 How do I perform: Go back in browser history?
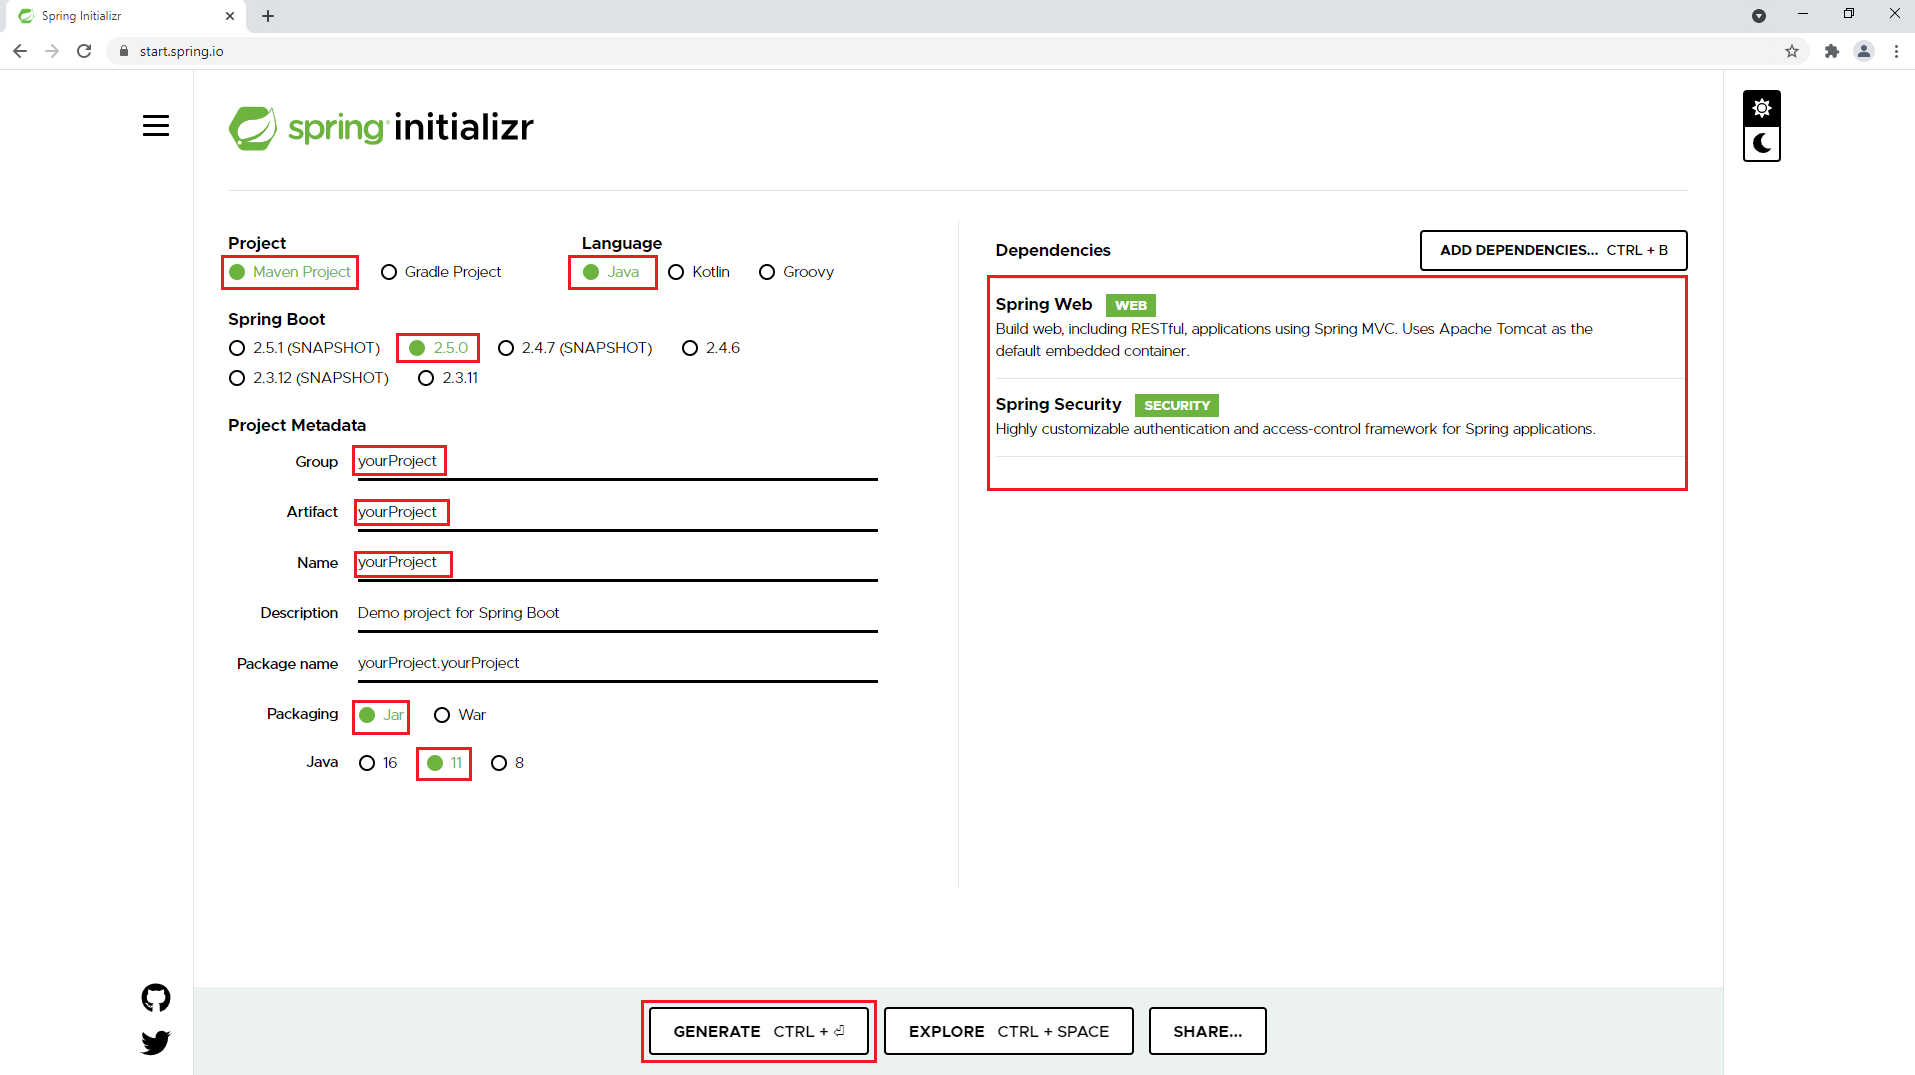tap(20, 51)
